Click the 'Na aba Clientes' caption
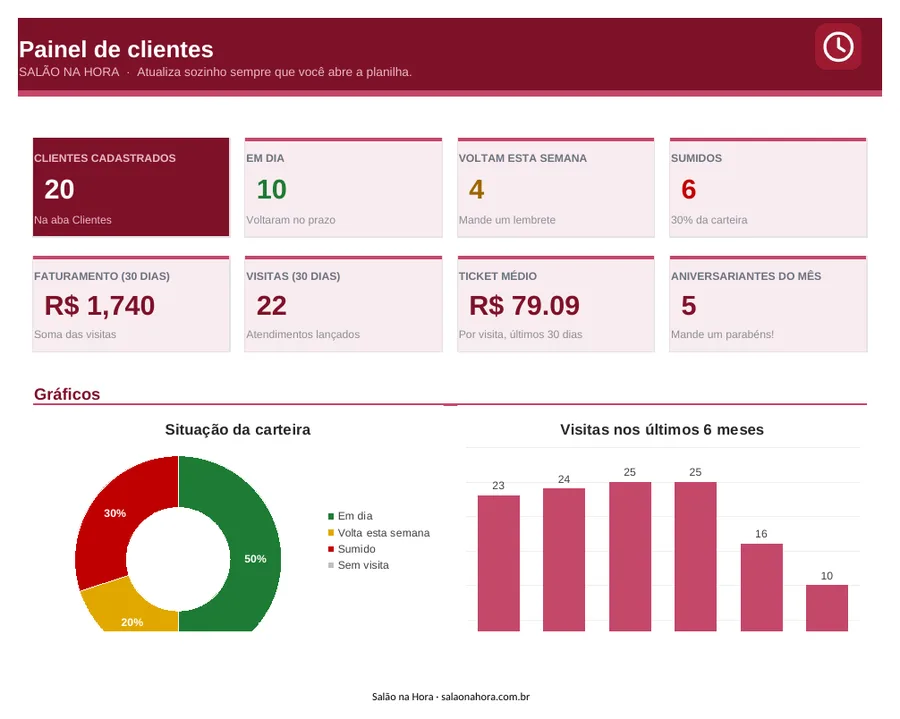 pos(72,220)
